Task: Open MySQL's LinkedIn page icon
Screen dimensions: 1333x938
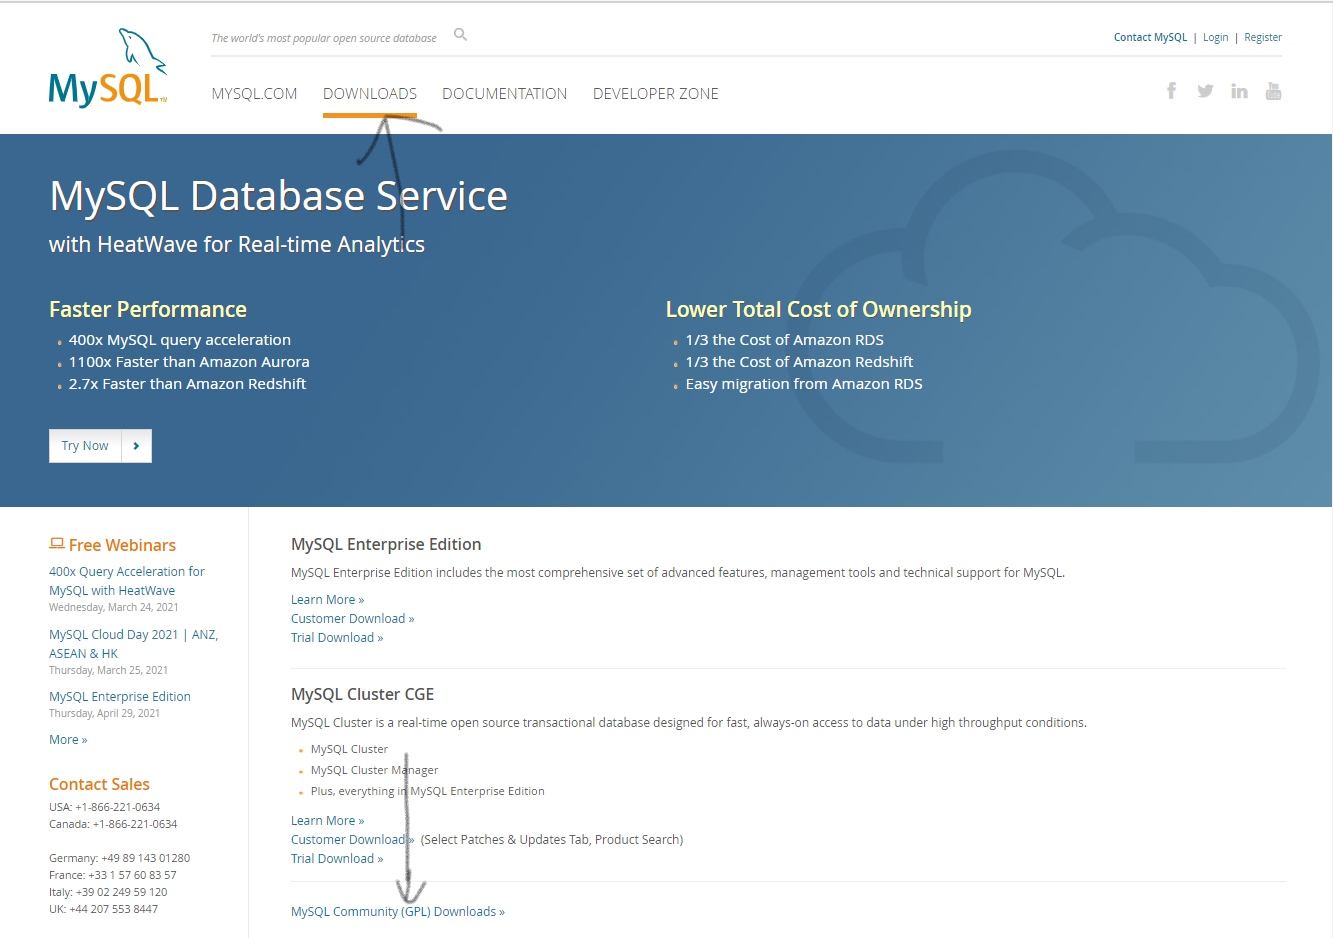Action: 1239,91
